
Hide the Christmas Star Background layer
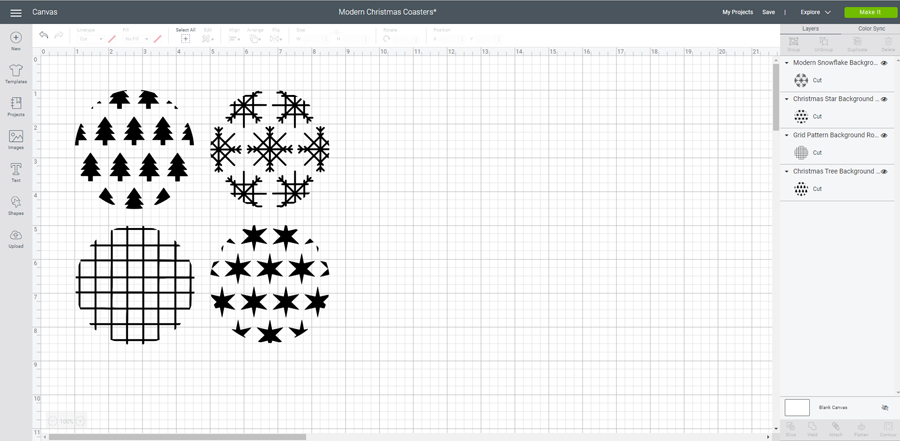[x=884, y=99]
